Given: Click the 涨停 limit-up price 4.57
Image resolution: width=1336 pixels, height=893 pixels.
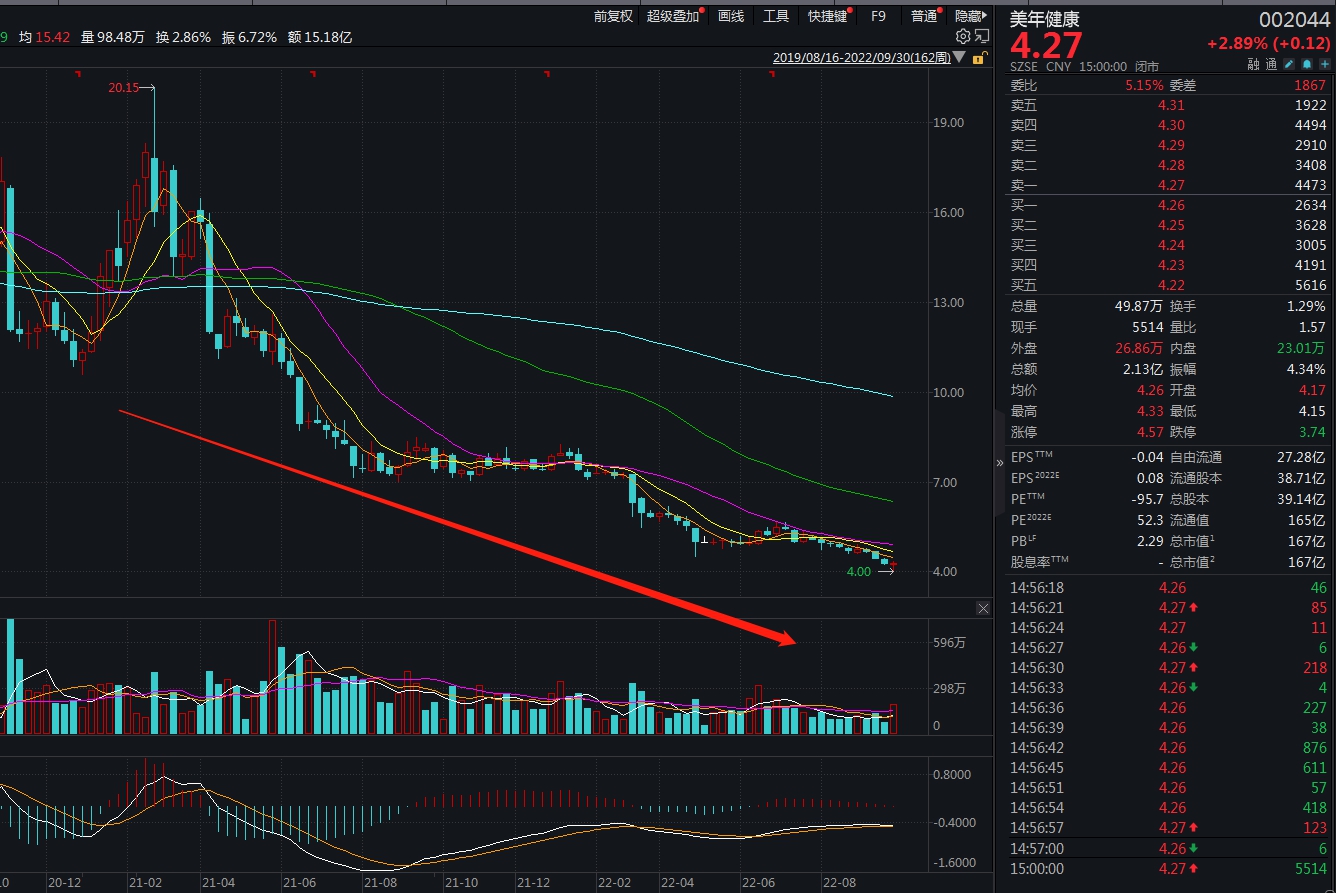Looking at the screenshot, I should [1150, 432].
